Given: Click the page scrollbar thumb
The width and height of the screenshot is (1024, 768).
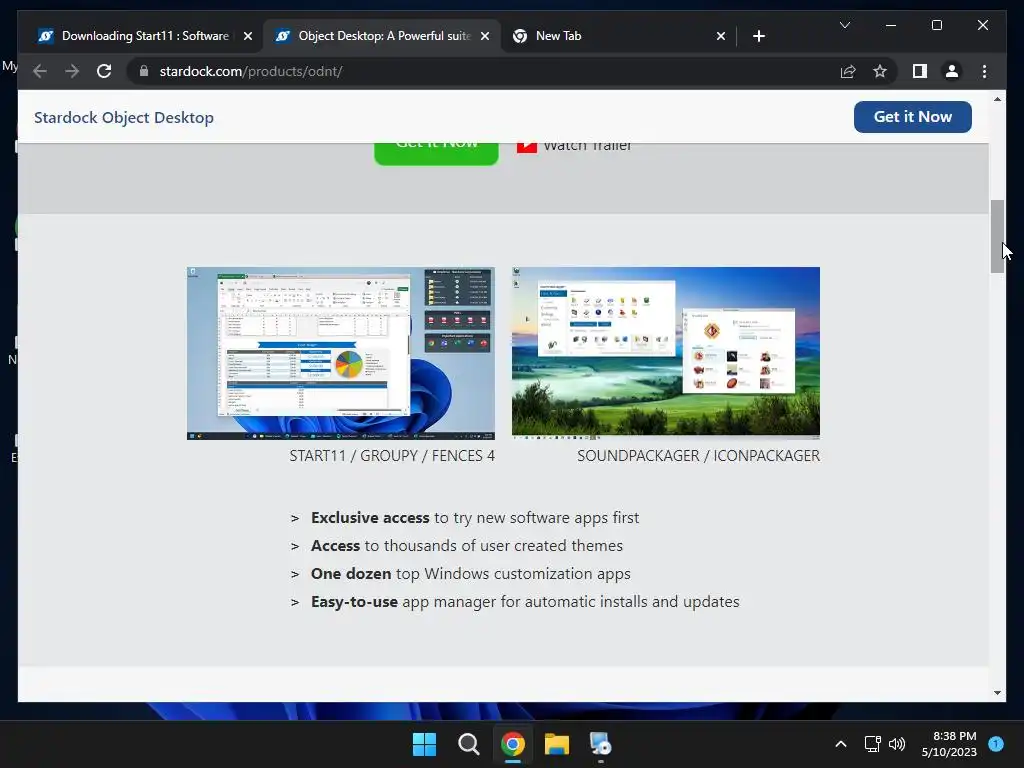Looking at the screenshot, I should click(997, 236).
